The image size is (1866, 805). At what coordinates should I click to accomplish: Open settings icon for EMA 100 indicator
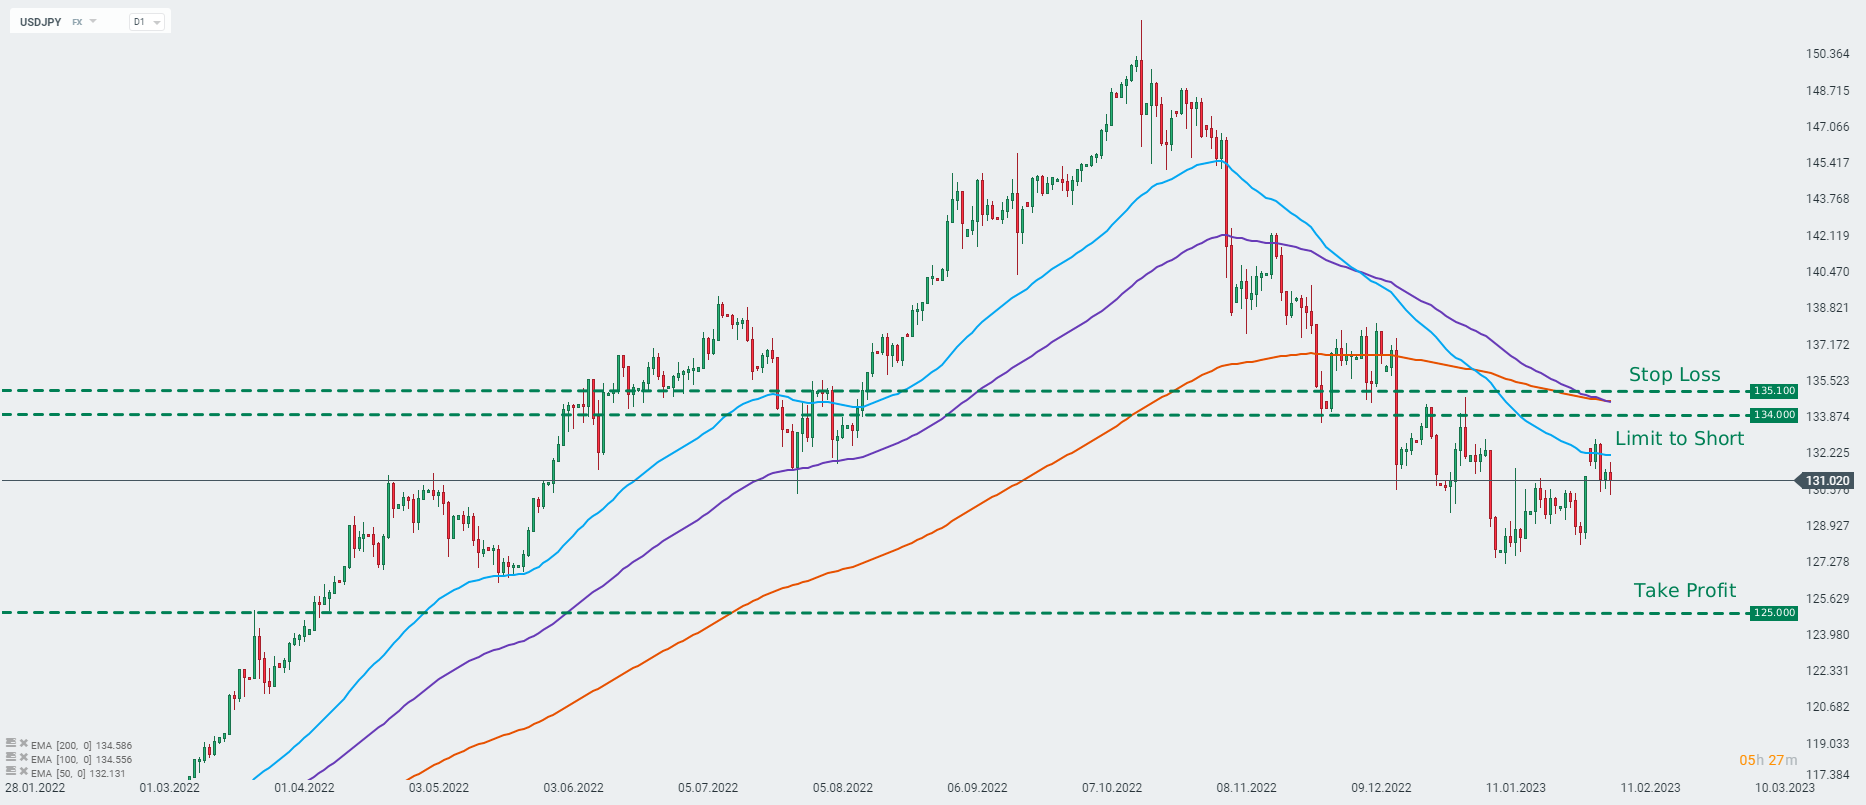pyautogui.click(x=11, y=758)
